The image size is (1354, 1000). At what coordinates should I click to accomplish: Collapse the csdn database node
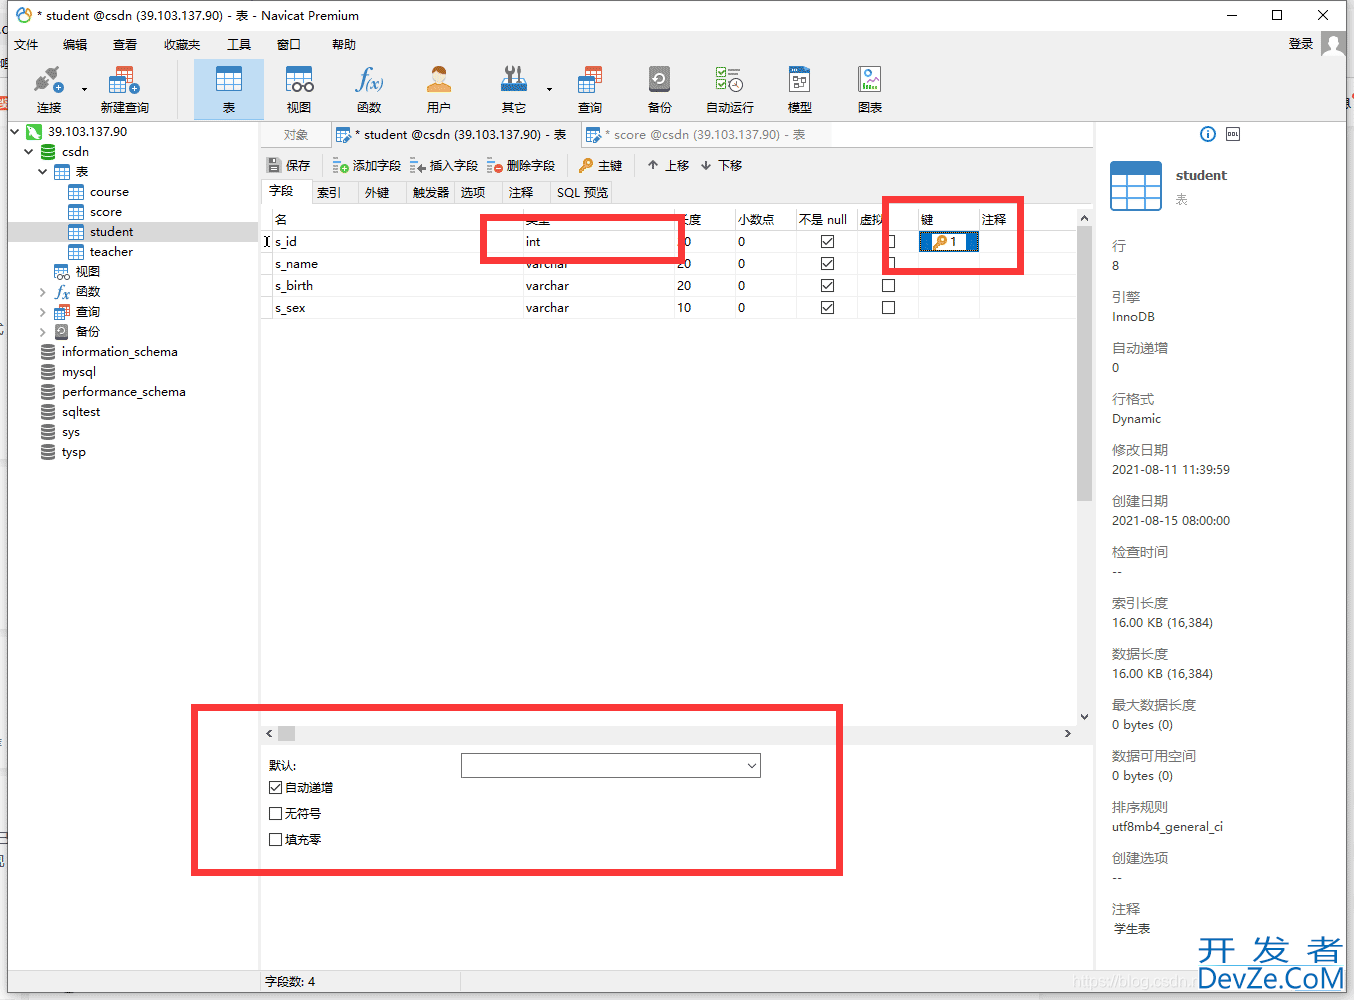click(x=28, y=151)
